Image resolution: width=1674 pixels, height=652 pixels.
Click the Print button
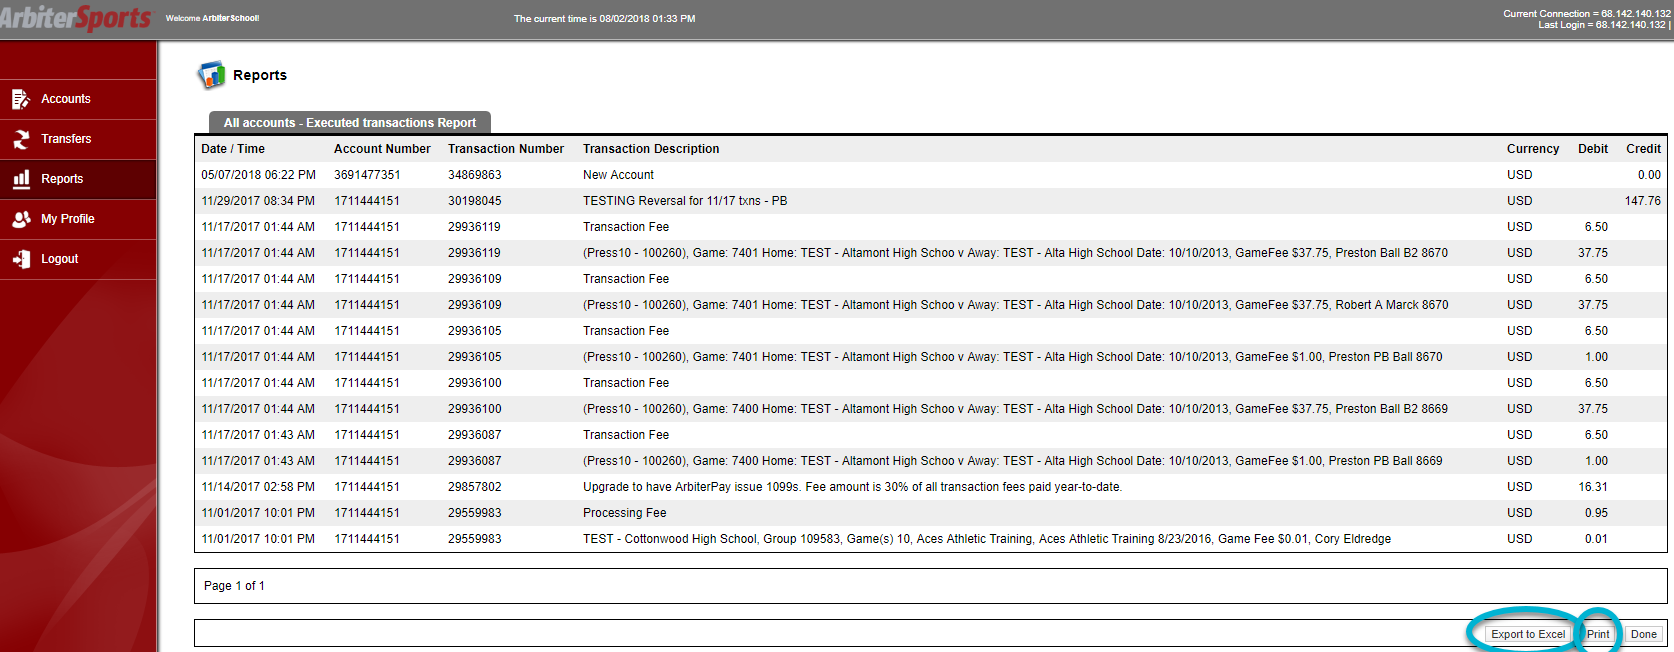(x=1598, y=634)
